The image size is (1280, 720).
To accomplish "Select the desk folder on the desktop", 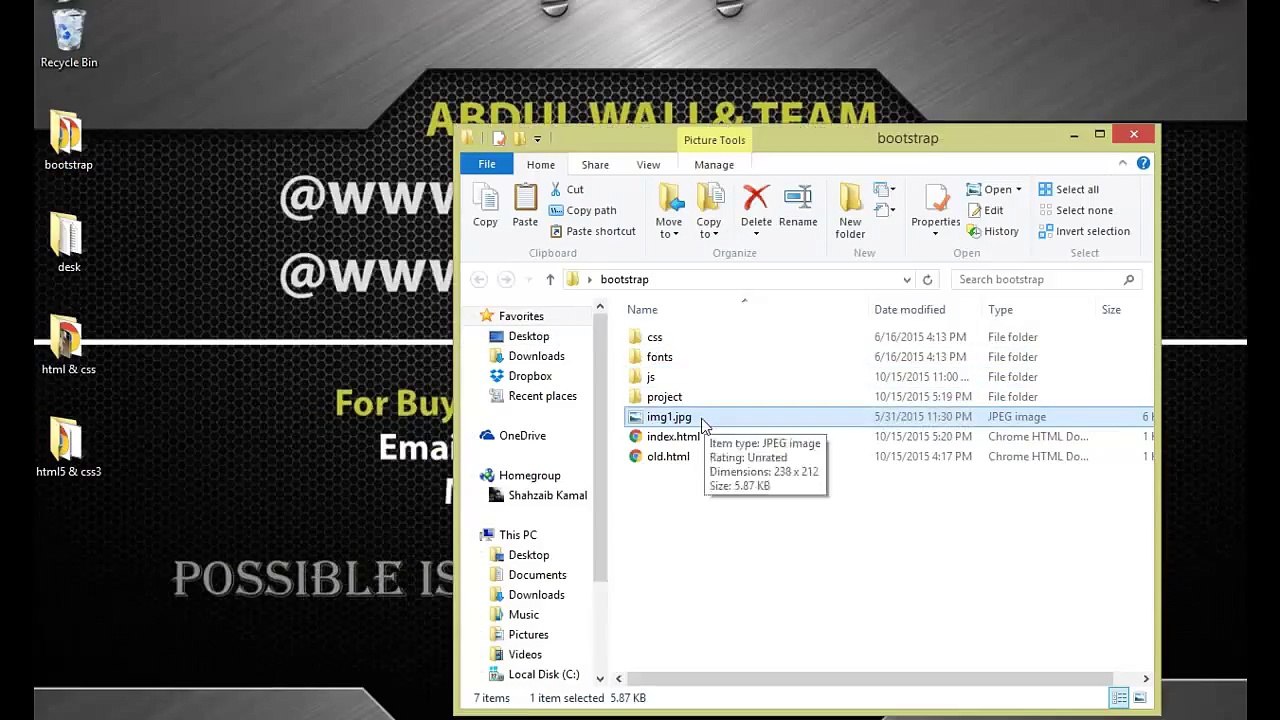I will (x=69, y=242).
